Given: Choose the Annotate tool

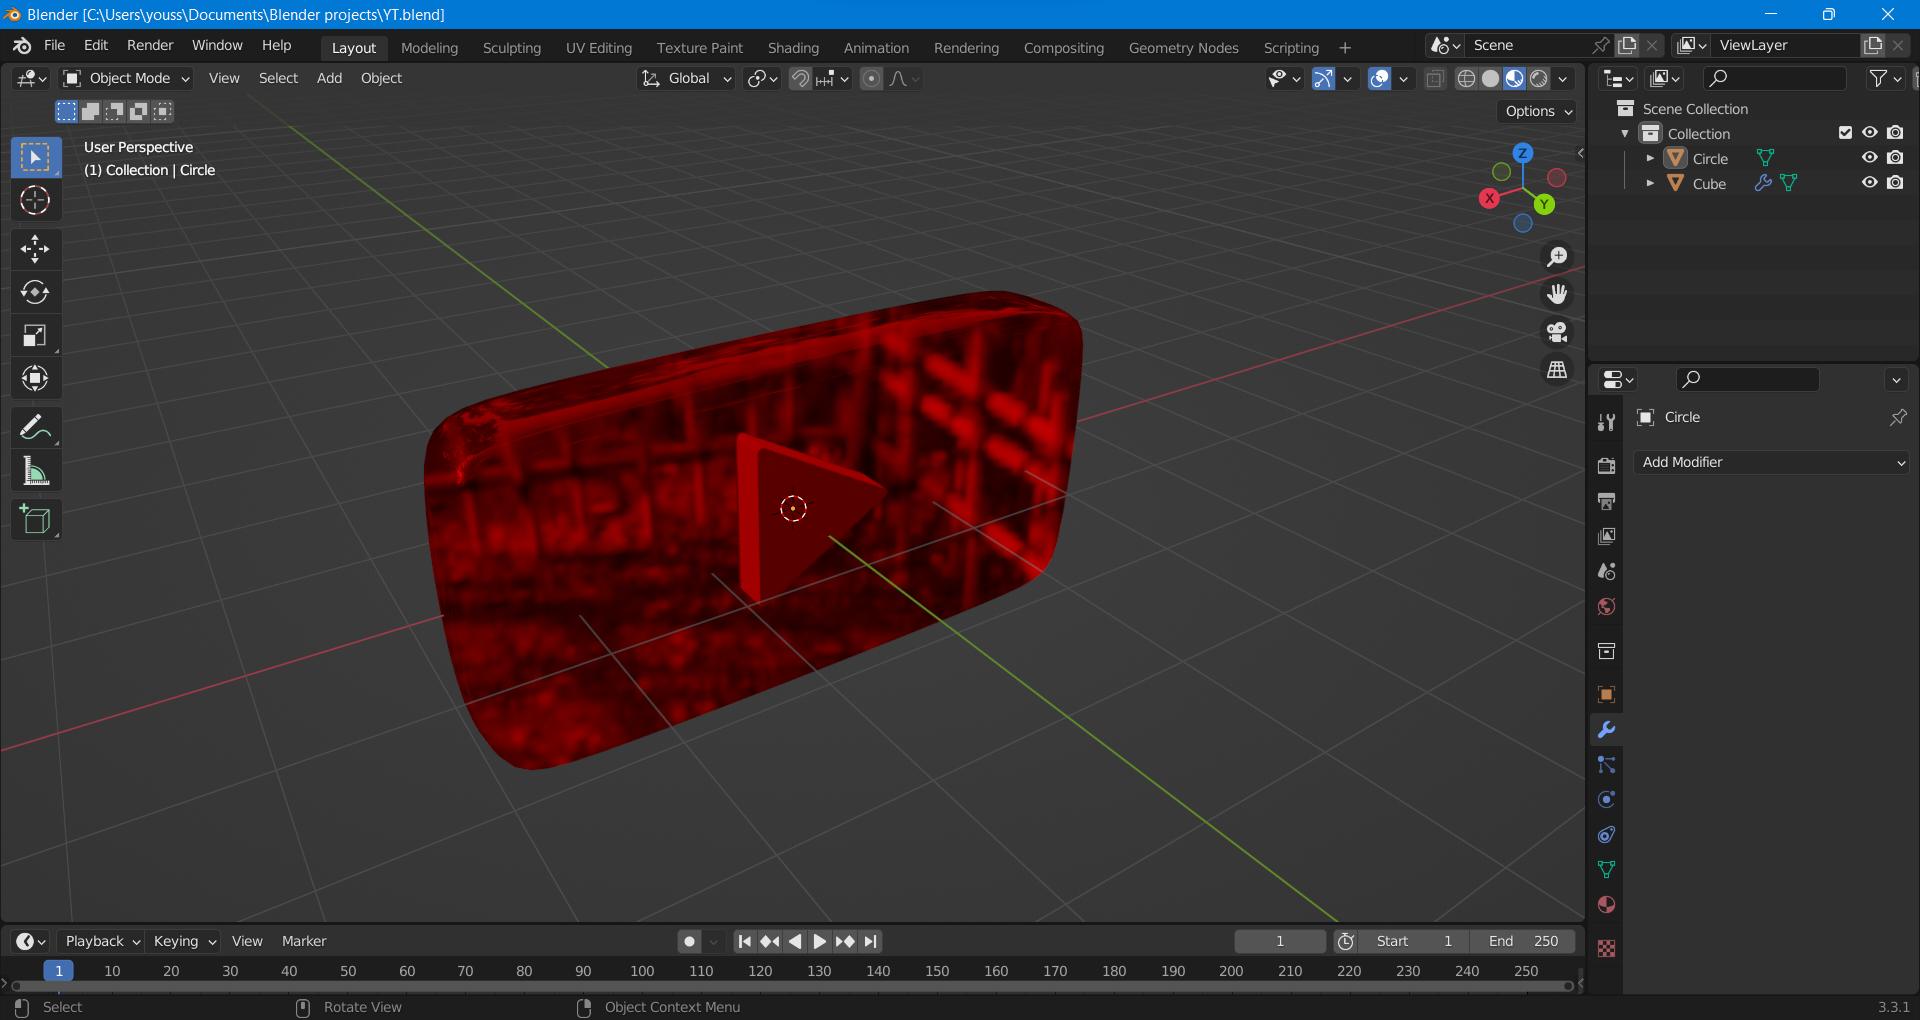Looking at the screenshot, I should 35,428.
